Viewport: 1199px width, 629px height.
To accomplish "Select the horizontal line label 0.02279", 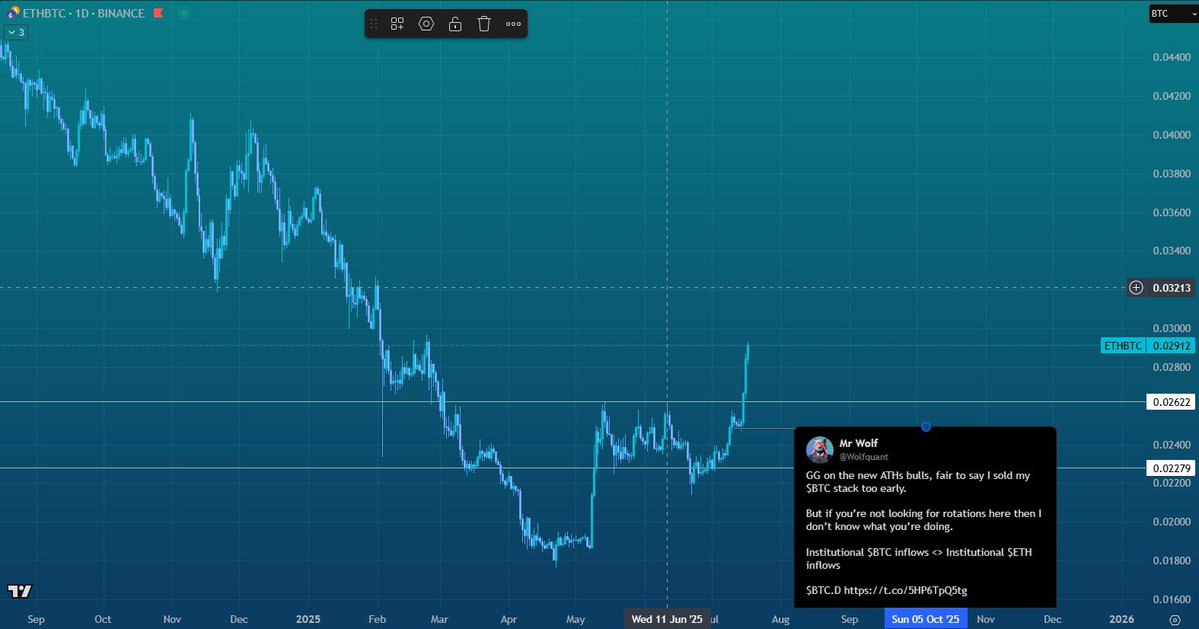I will (x=1171, y=468).
